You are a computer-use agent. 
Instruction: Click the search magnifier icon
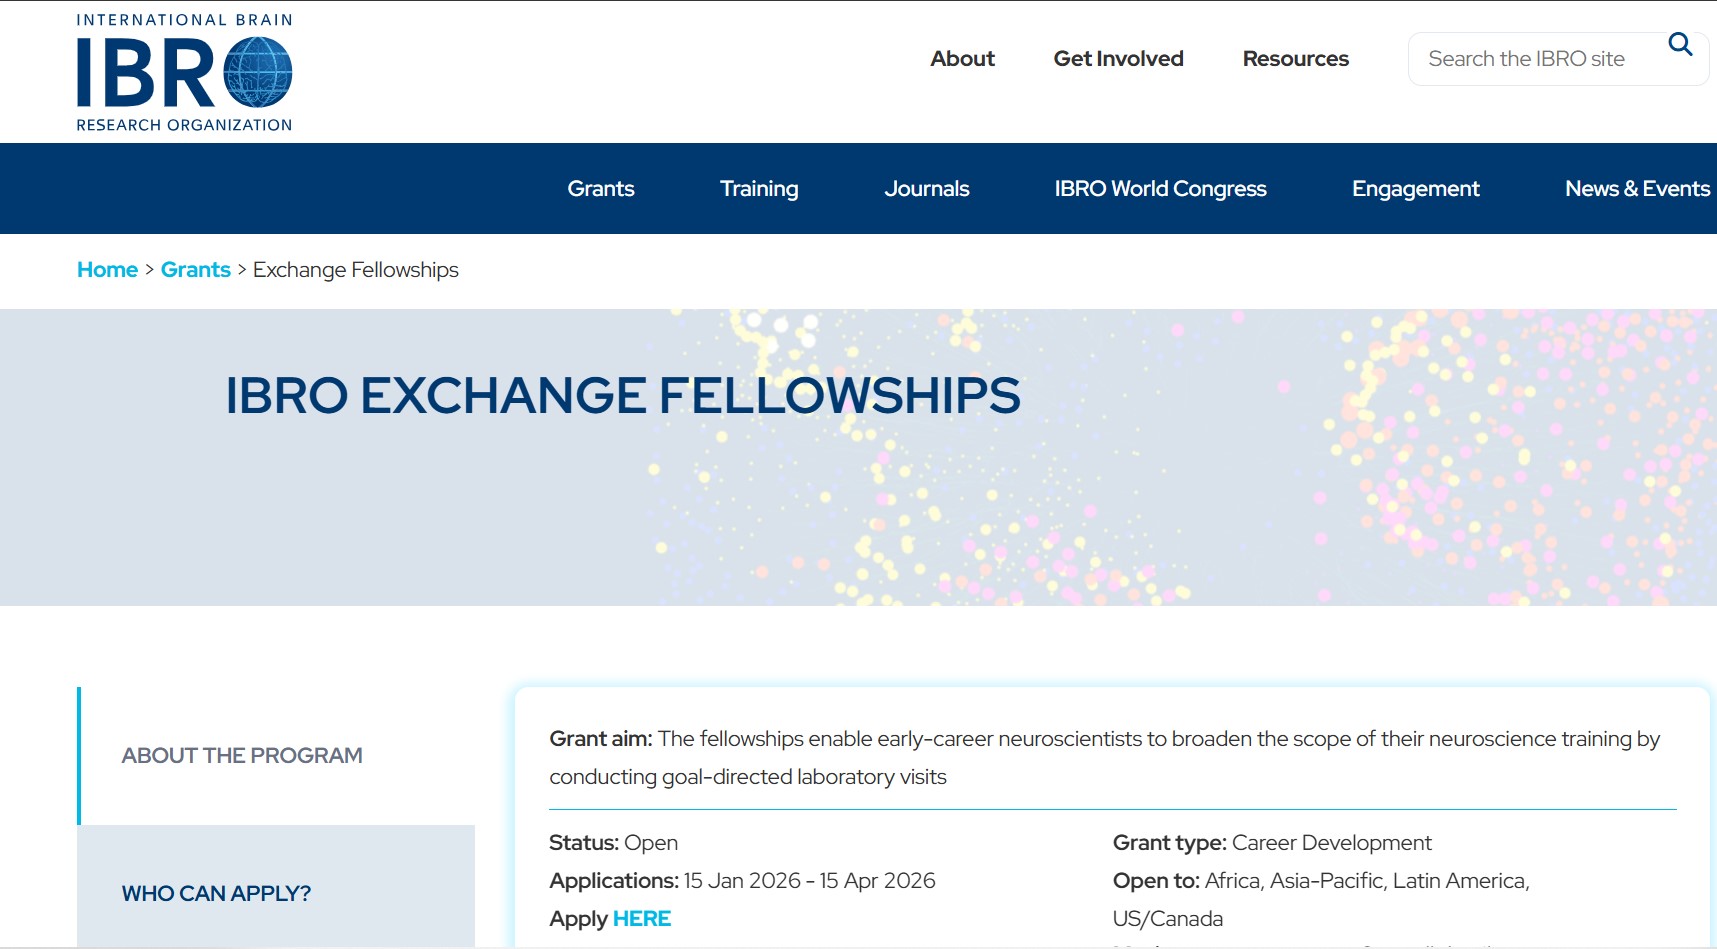point(1679,45)
